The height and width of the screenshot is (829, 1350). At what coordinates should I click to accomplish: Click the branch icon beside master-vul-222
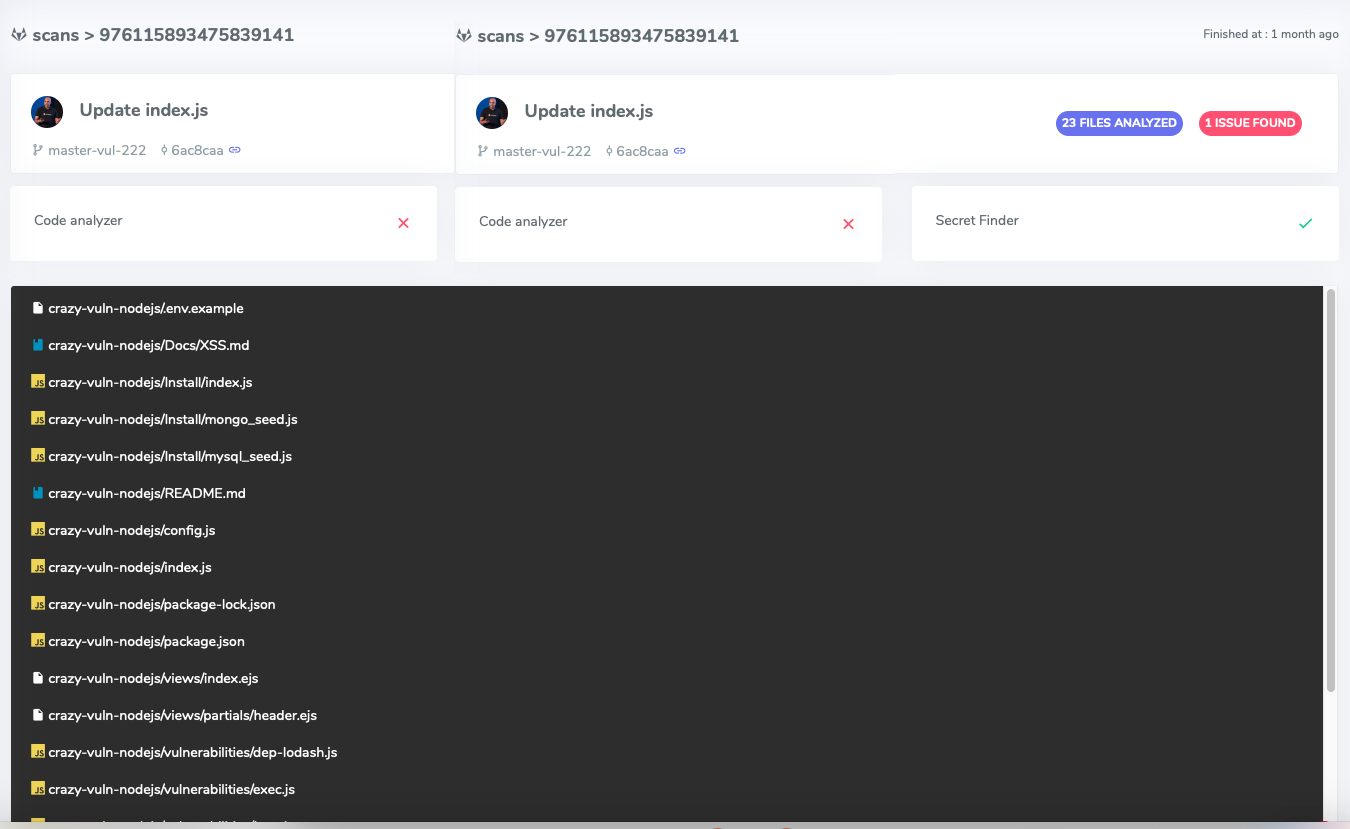point(38,149)
